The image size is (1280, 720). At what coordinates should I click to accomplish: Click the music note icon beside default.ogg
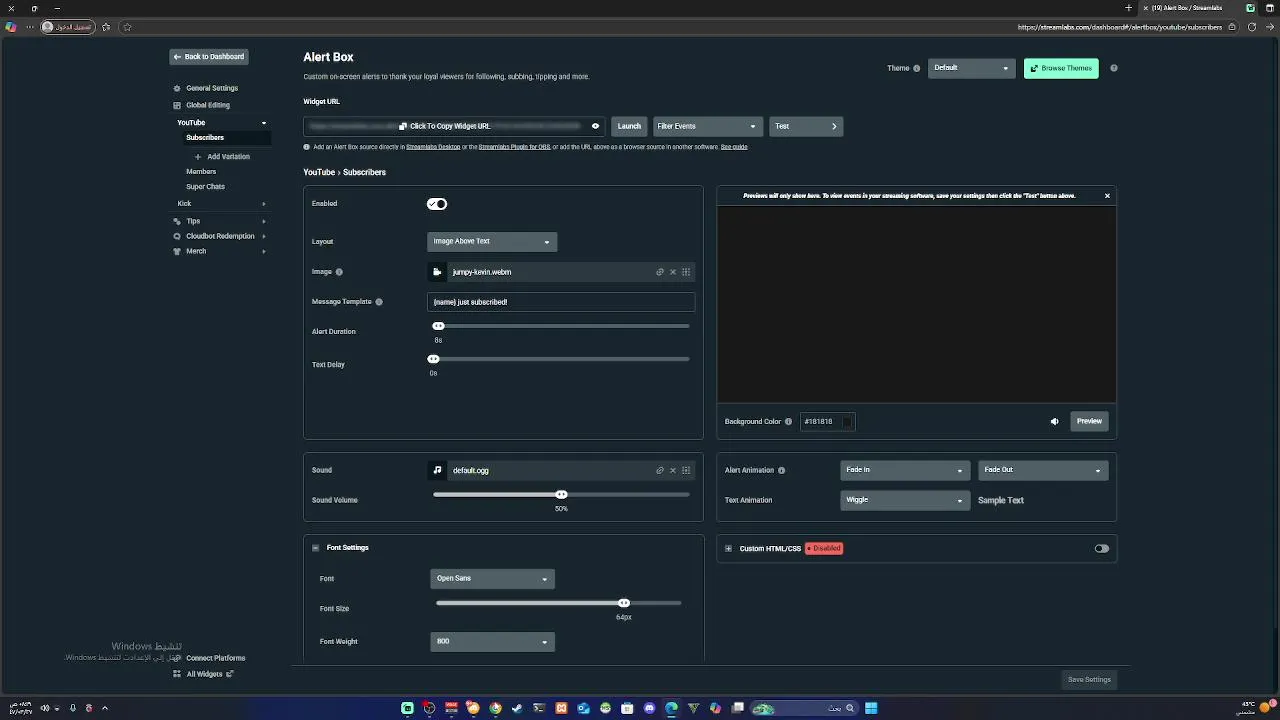(437, 470)
